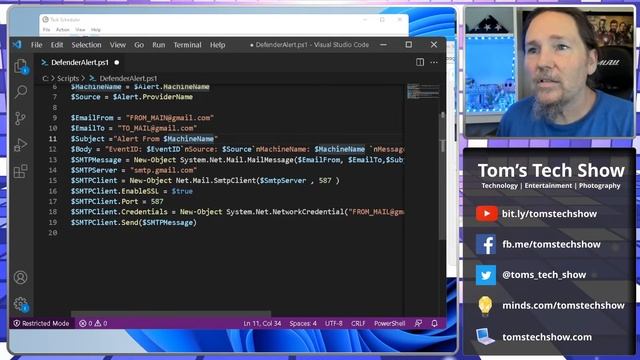Screen dimensions: 640x360
Task: Click line number 11 in gutter
Action: pyautogui.click(x=53, y=139)
